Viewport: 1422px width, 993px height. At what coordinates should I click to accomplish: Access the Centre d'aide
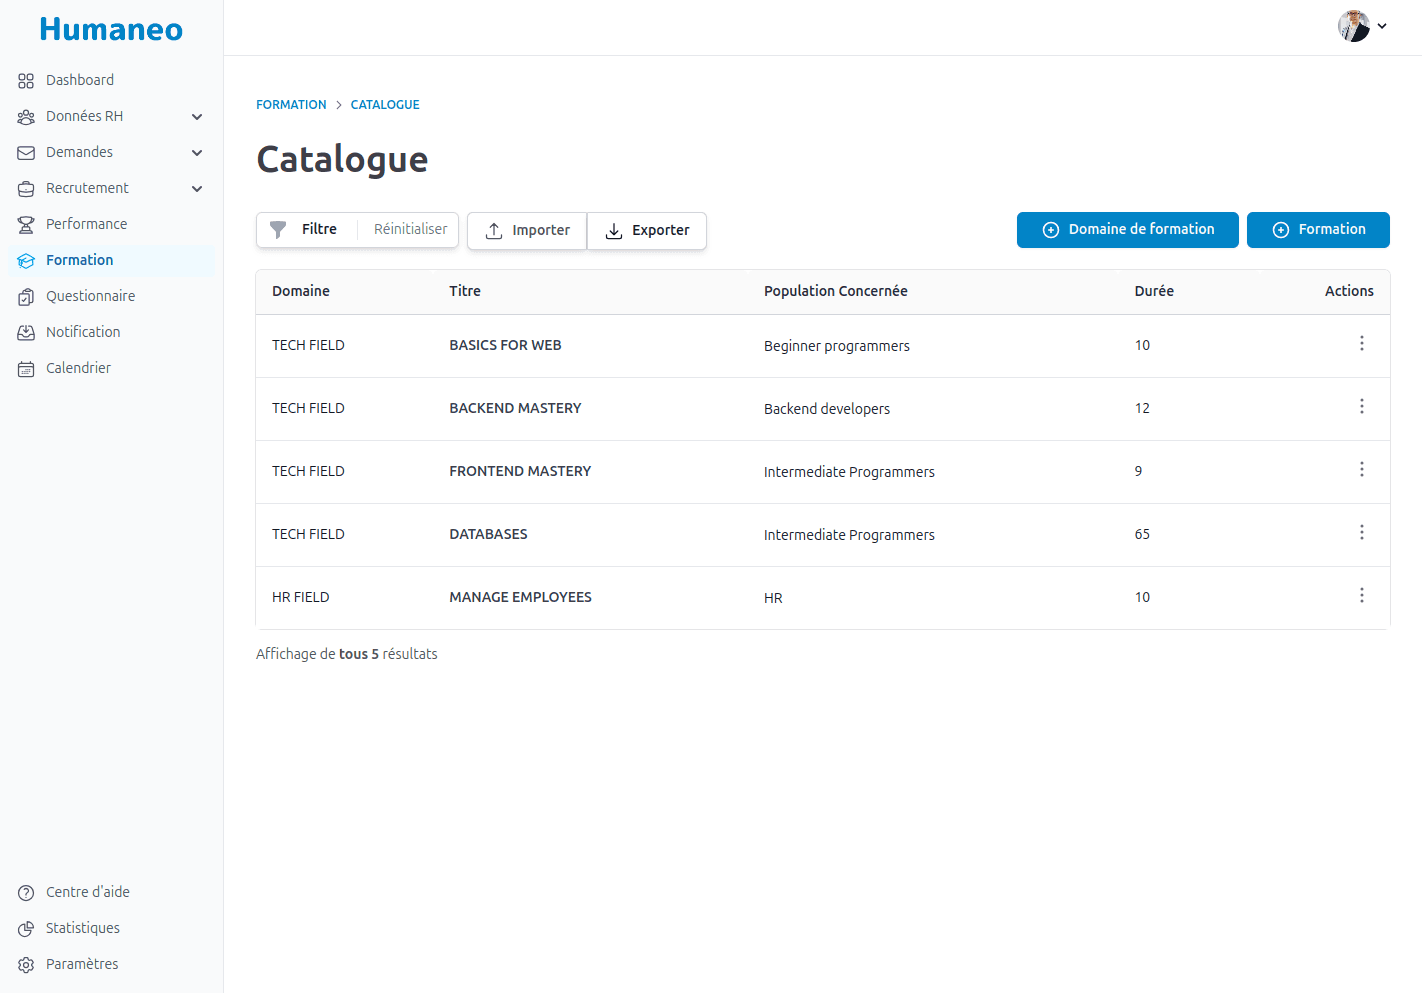87,892
